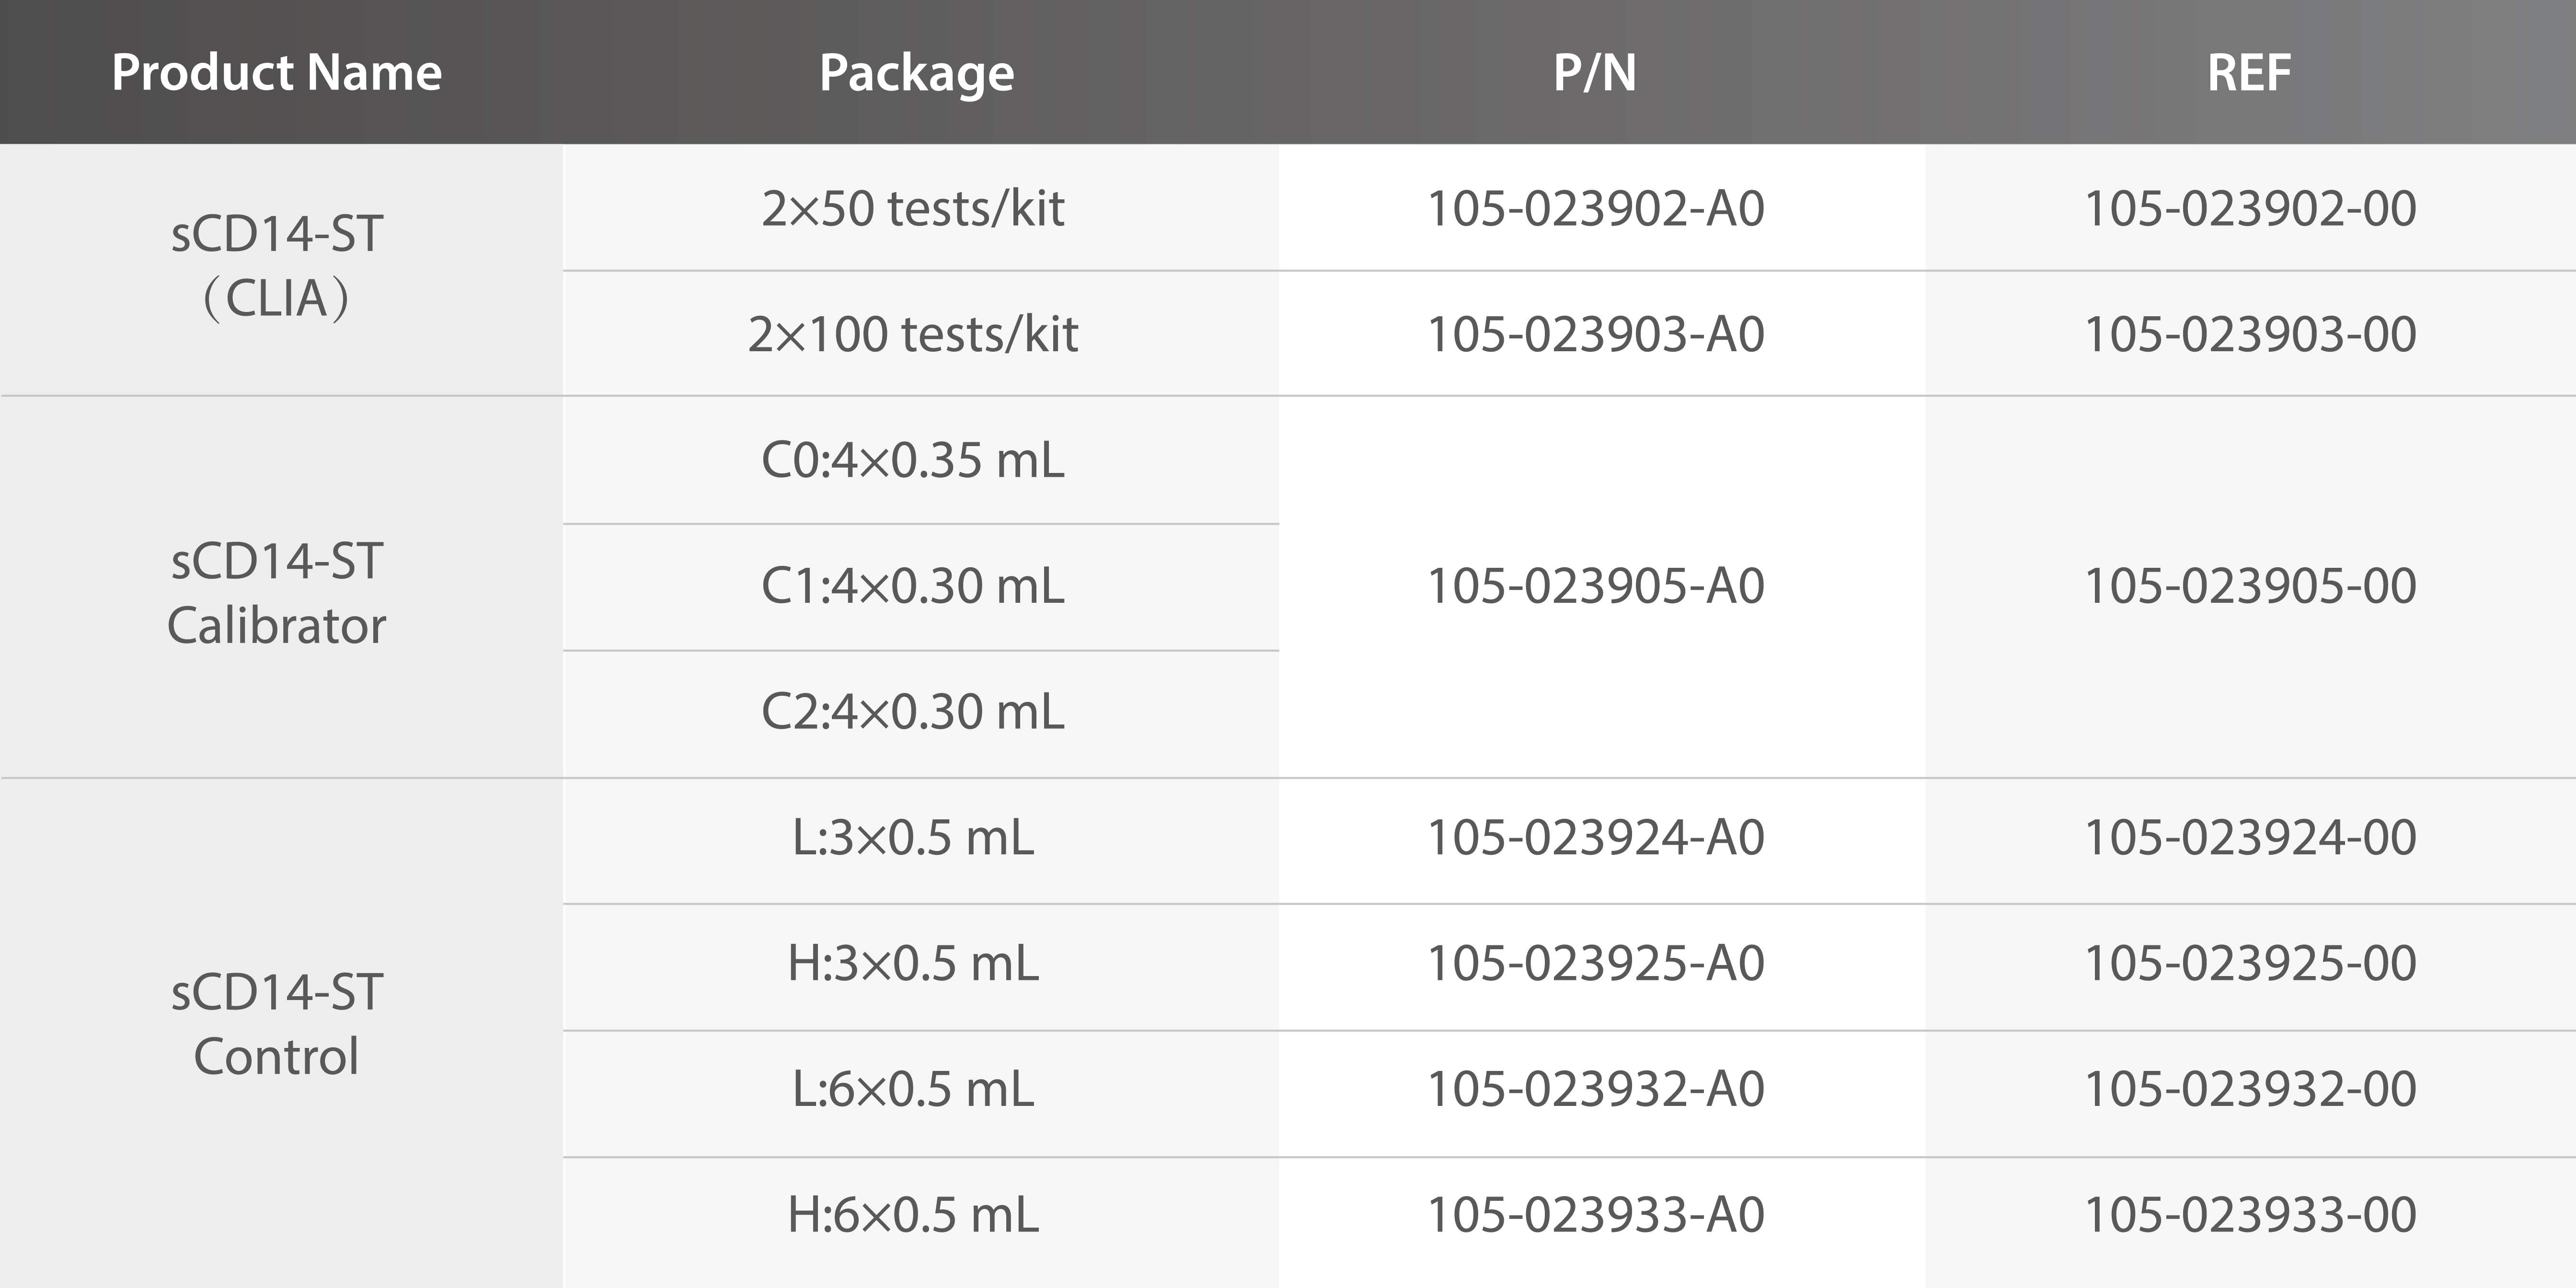Select the sCD14-ST Calibrator product cell
The height and width of the screenshot is (1288, 2576).
[x=276, y=593]
